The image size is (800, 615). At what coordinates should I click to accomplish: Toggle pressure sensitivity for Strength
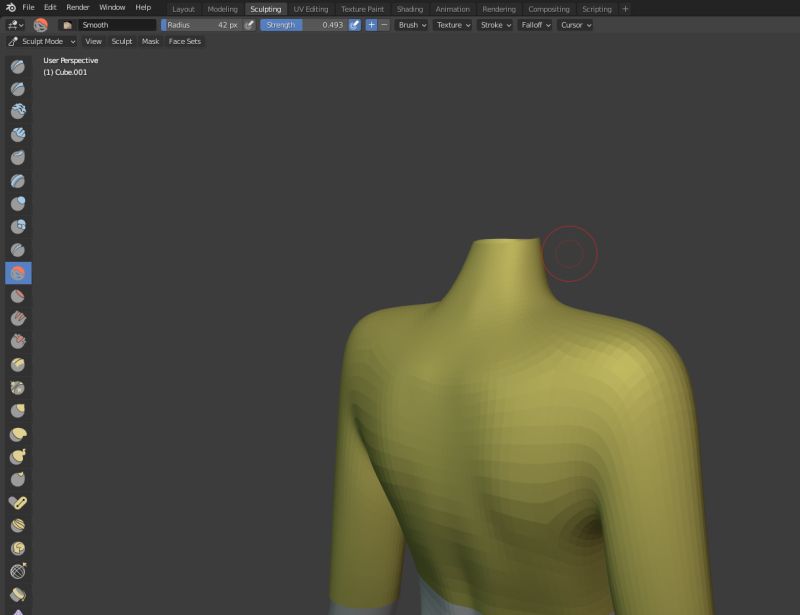[x=352, y=25]
